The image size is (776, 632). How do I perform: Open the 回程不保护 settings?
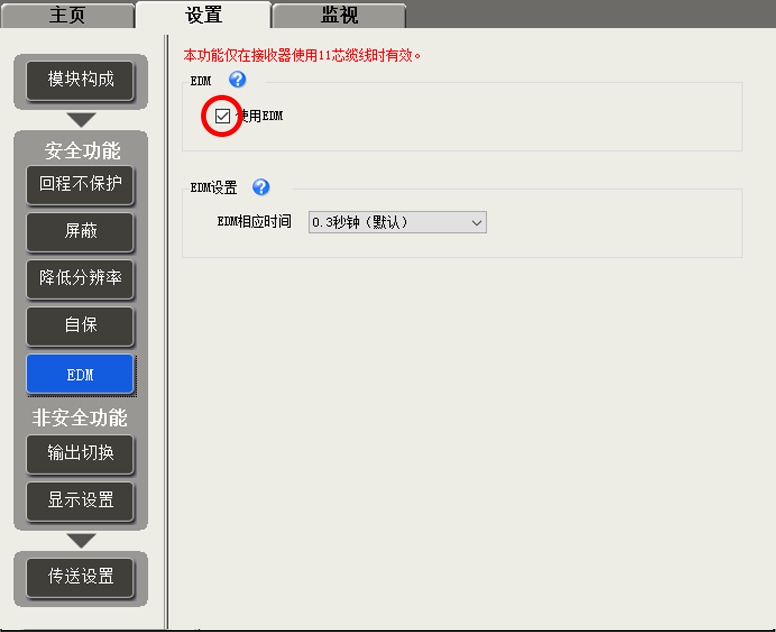(80, 184)
